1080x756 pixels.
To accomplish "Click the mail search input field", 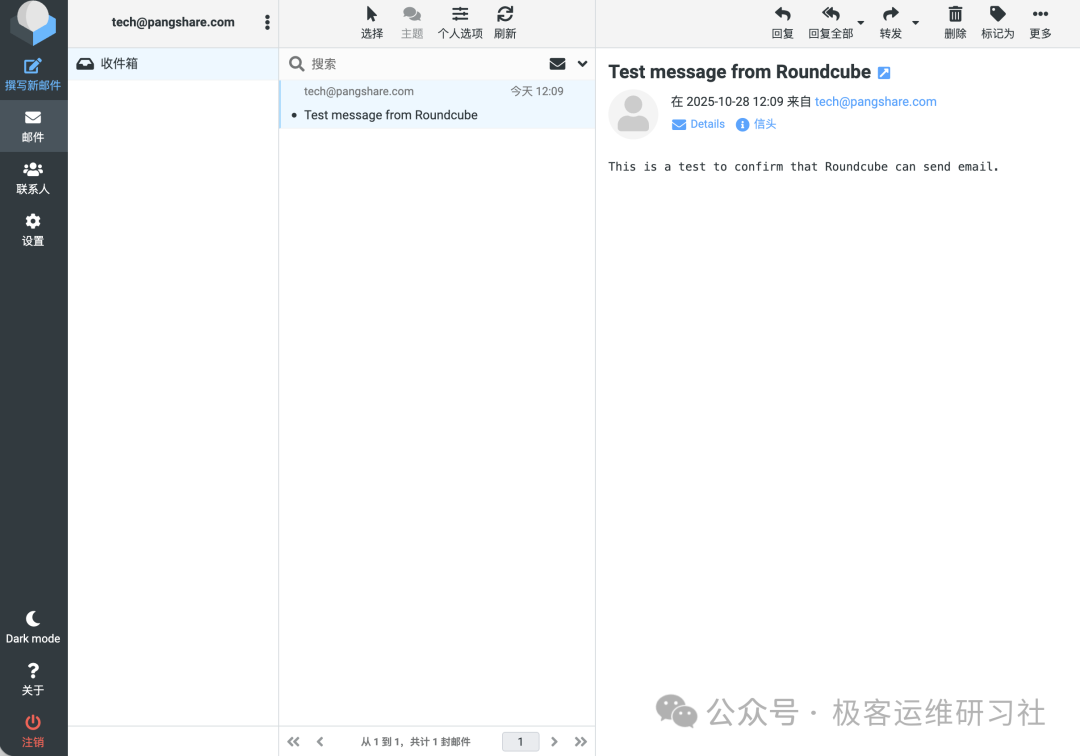I will pyautogui.click(x=420, y=64).
